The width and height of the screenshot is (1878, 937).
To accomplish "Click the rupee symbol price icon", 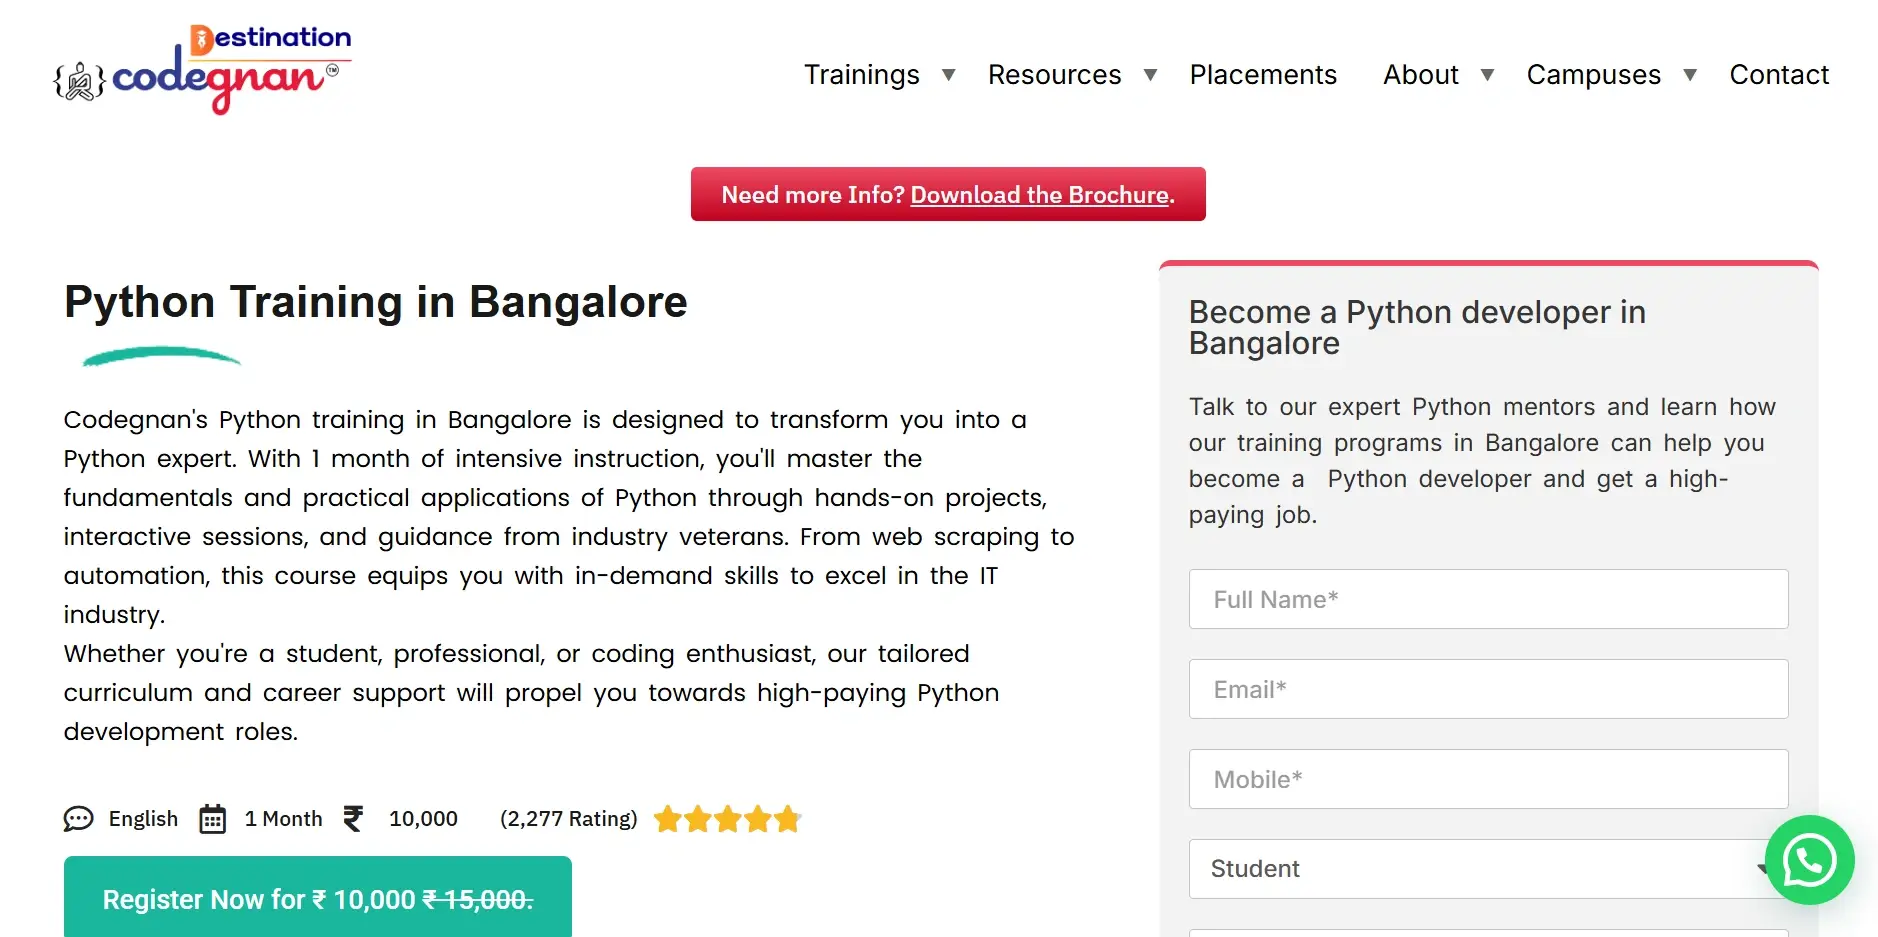I will point(353,819).
